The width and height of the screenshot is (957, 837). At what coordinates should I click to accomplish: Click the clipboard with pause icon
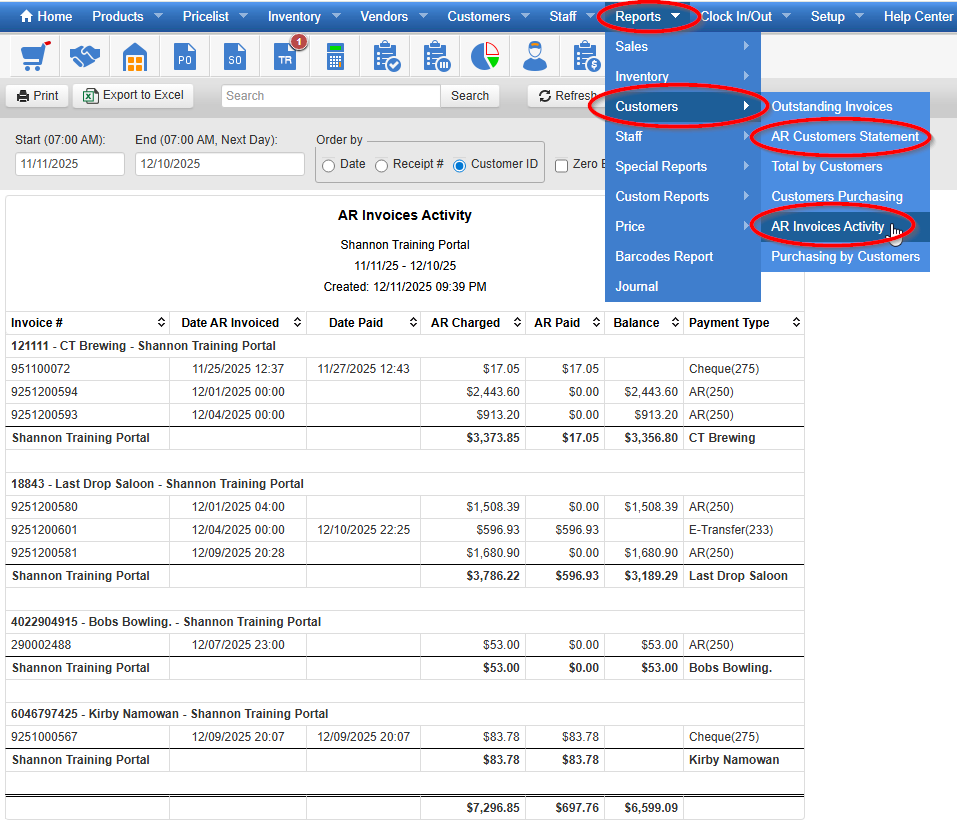pyautogui.click(x=436, y=56)
